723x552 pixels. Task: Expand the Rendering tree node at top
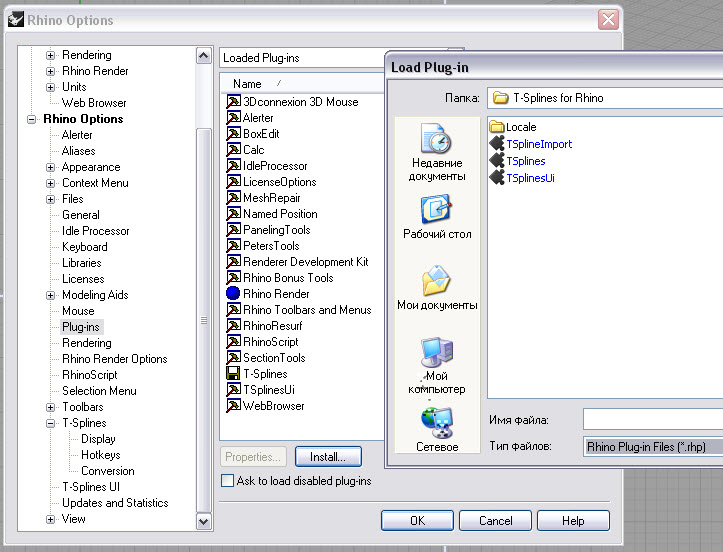pos(50,55)
